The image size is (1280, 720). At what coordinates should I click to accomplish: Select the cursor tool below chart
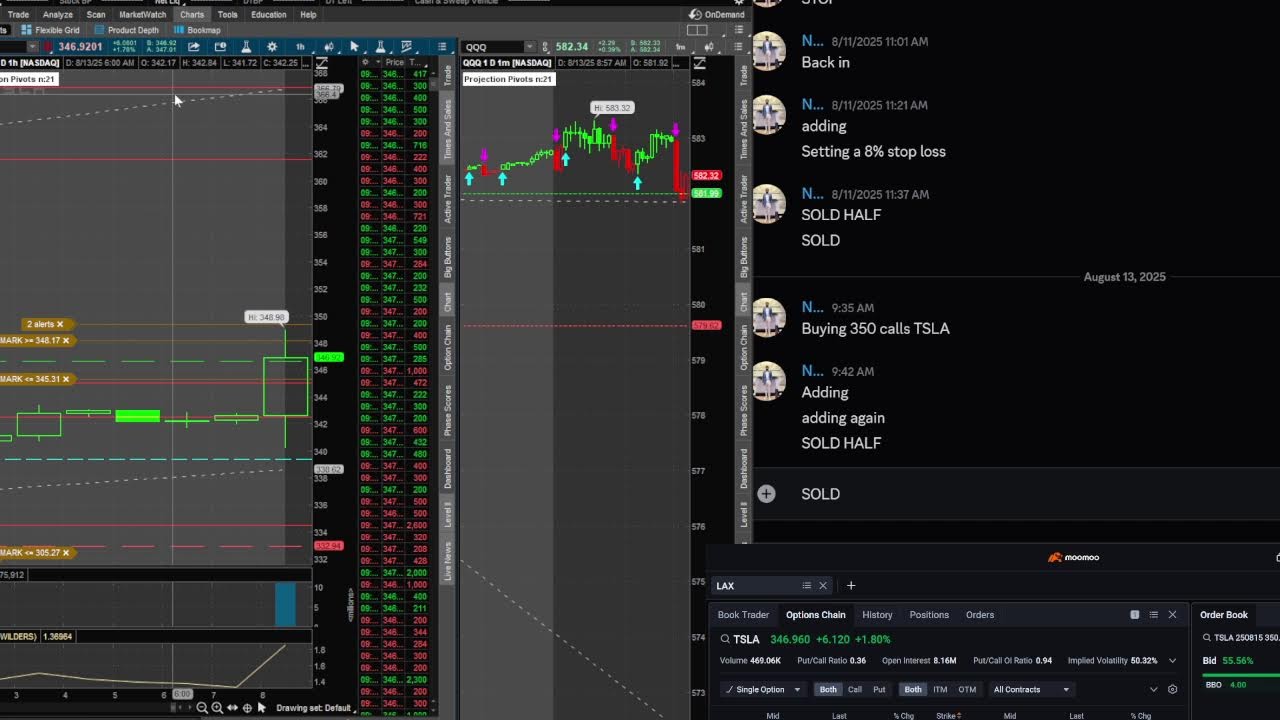tap(262, 708)
